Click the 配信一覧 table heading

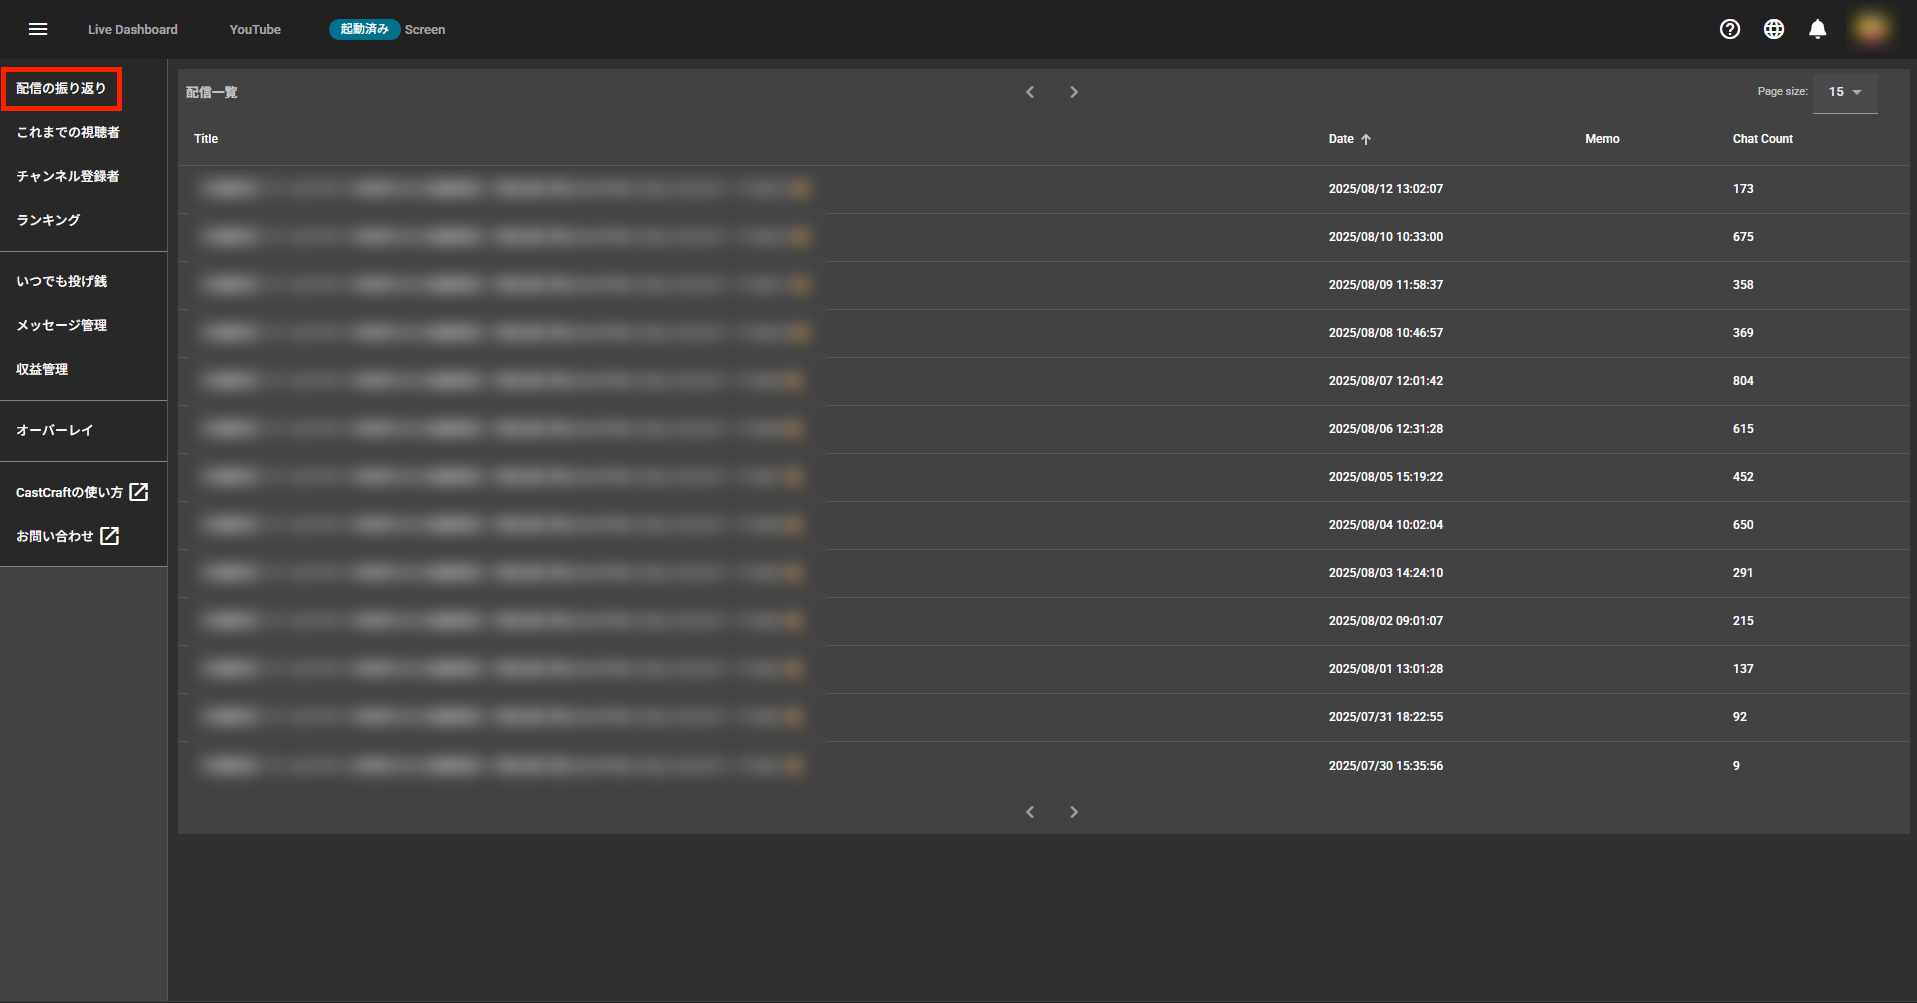pos(211,92)
